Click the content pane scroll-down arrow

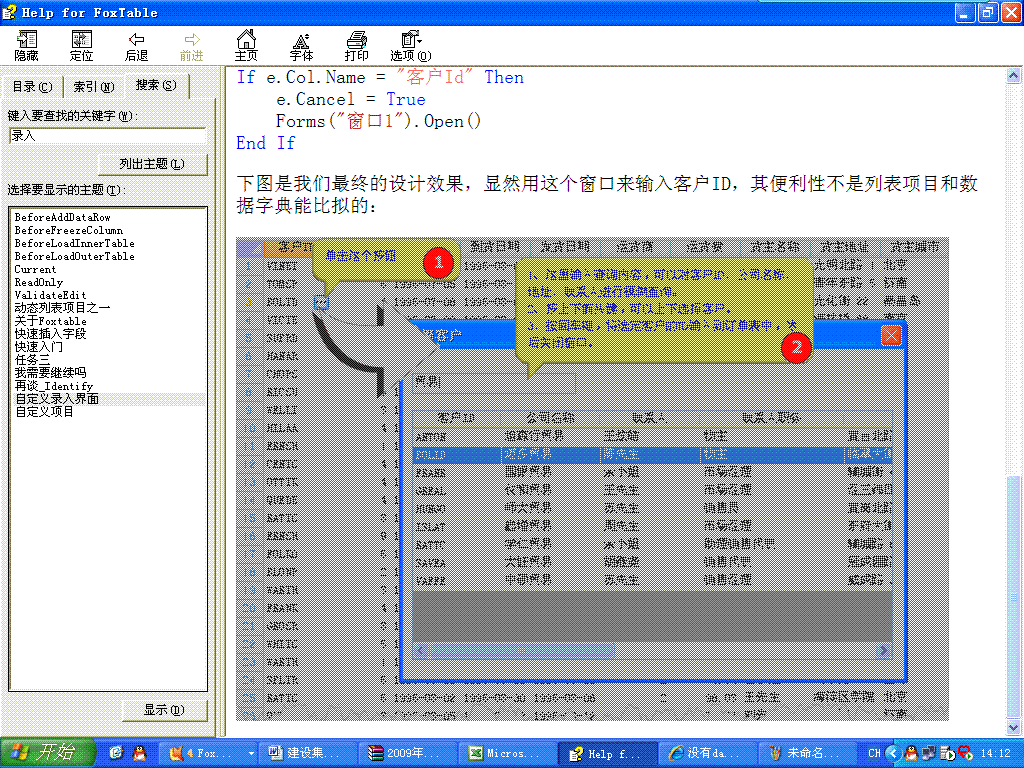pos(1013,727)
